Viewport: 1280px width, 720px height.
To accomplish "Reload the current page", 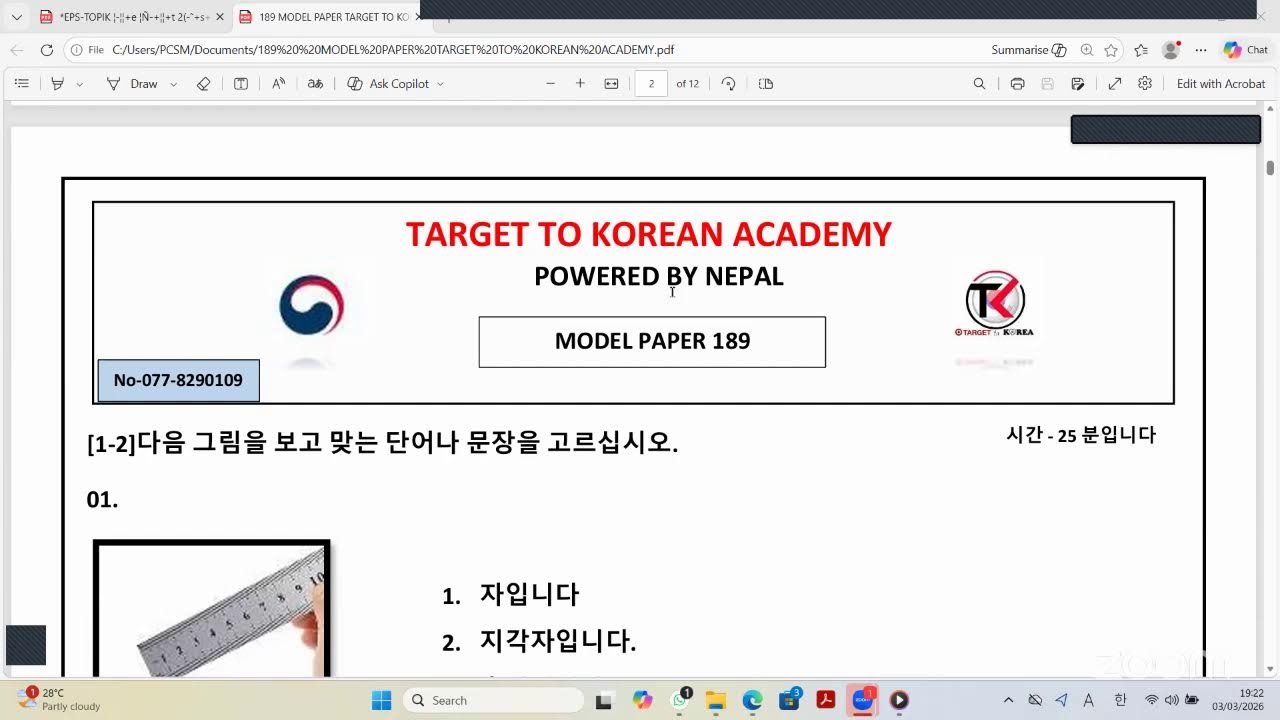I will (47, 50).
